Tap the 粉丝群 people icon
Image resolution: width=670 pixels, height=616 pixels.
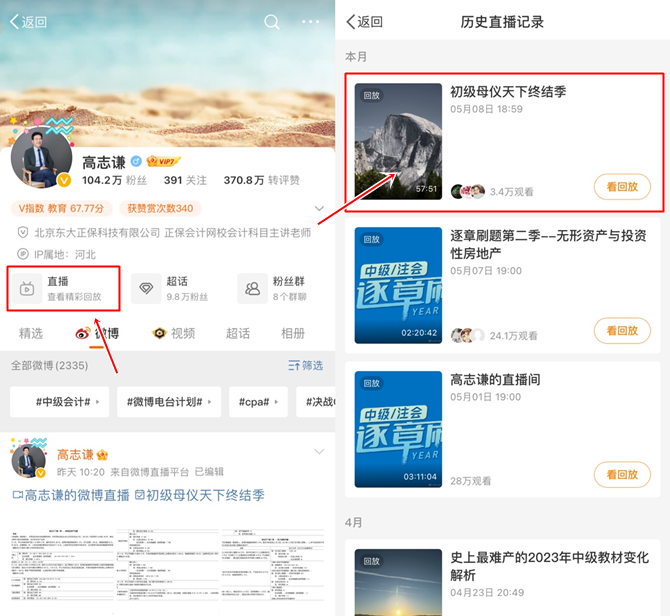tap(252, 289)
